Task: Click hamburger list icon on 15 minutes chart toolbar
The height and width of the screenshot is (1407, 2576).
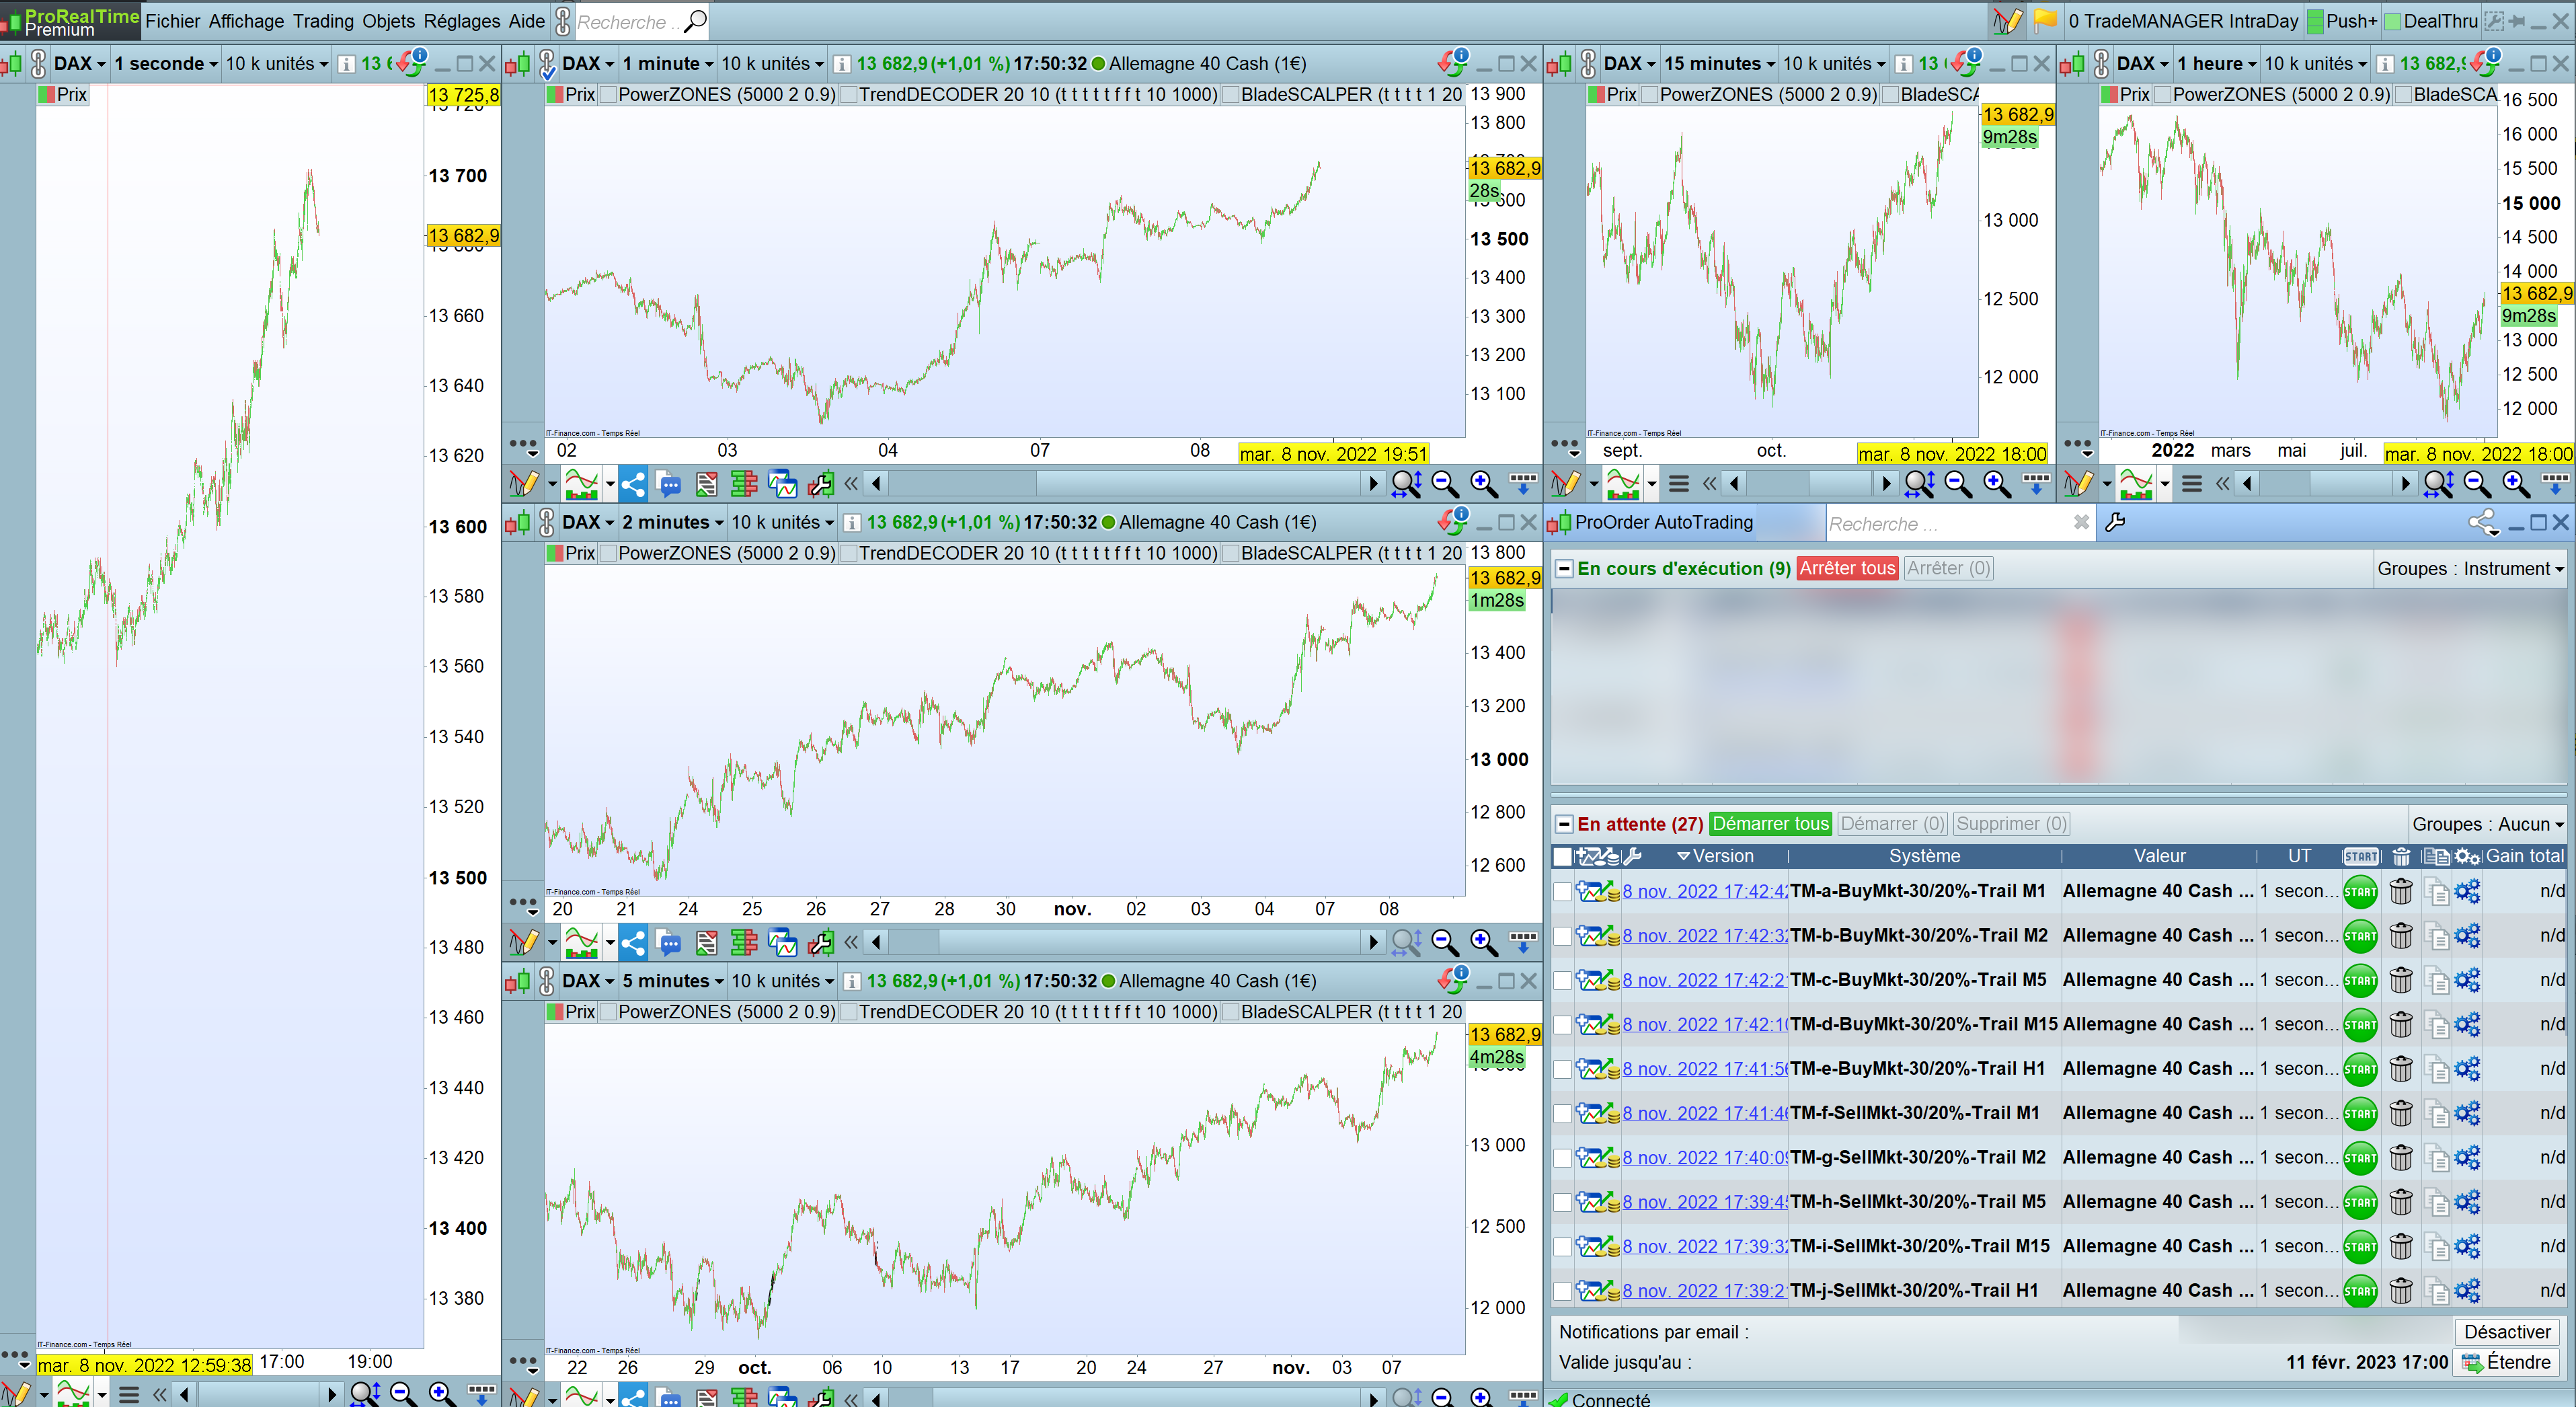Action: [x=1679, y=485]
